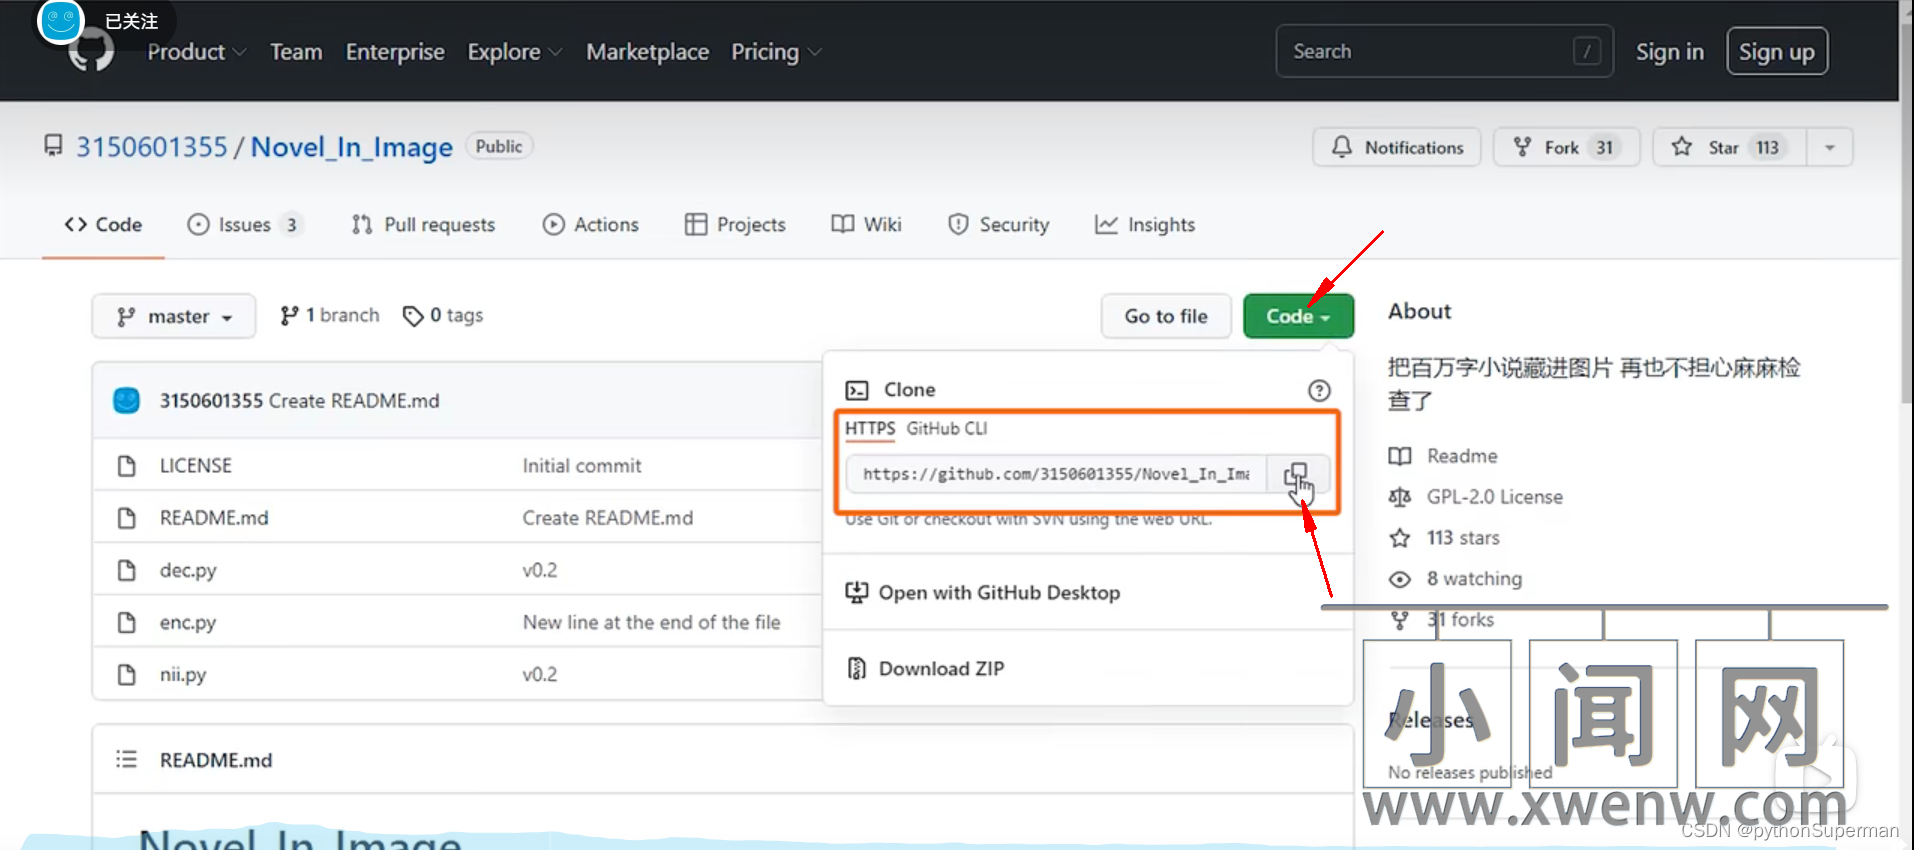The width and height of the screenshot is (1914, 850).
Task: Open the LICENSE file
Action: pos(196,466)
